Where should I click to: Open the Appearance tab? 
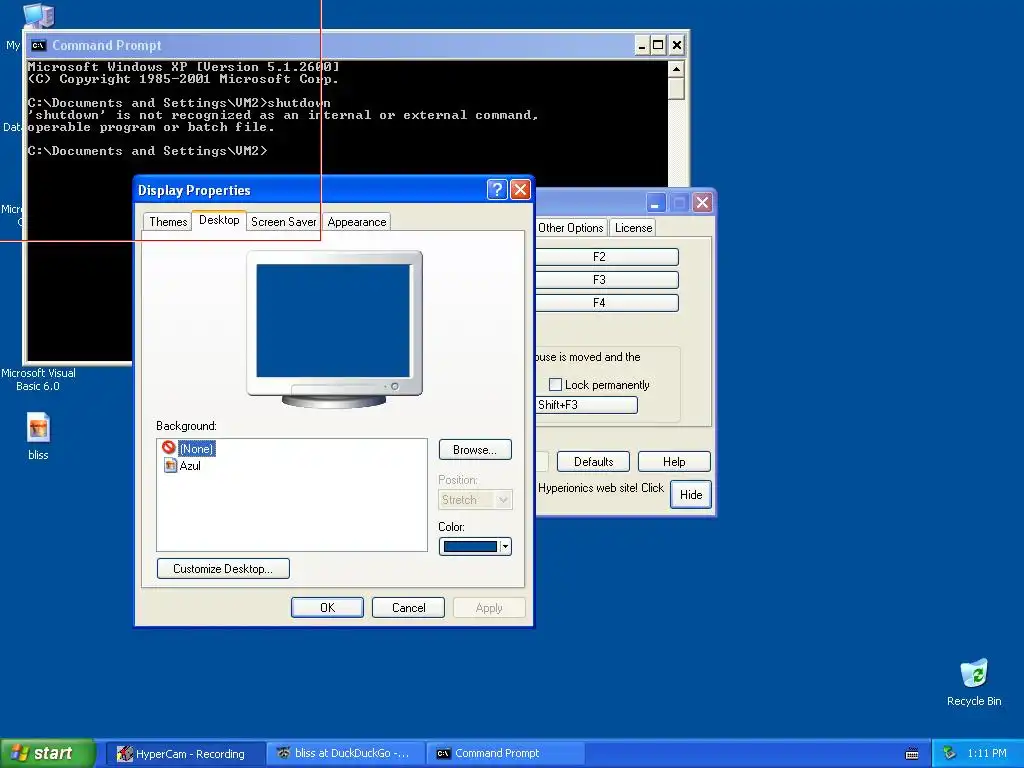click(x=357, y=221)
